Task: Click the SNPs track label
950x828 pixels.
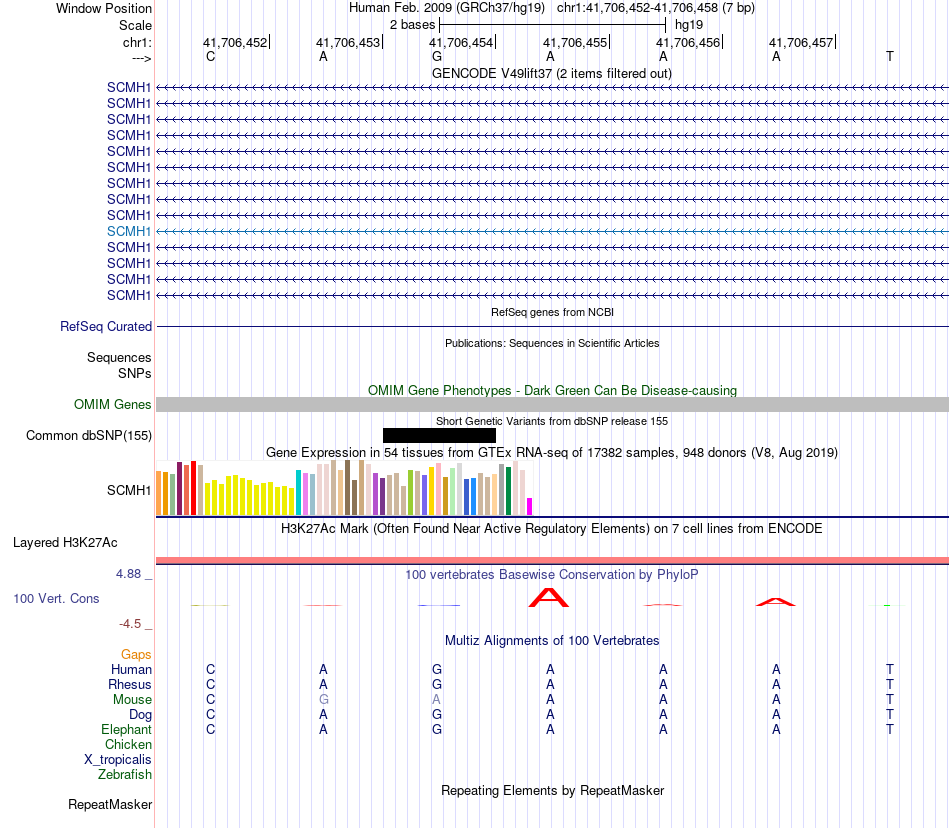Action: 135,373
